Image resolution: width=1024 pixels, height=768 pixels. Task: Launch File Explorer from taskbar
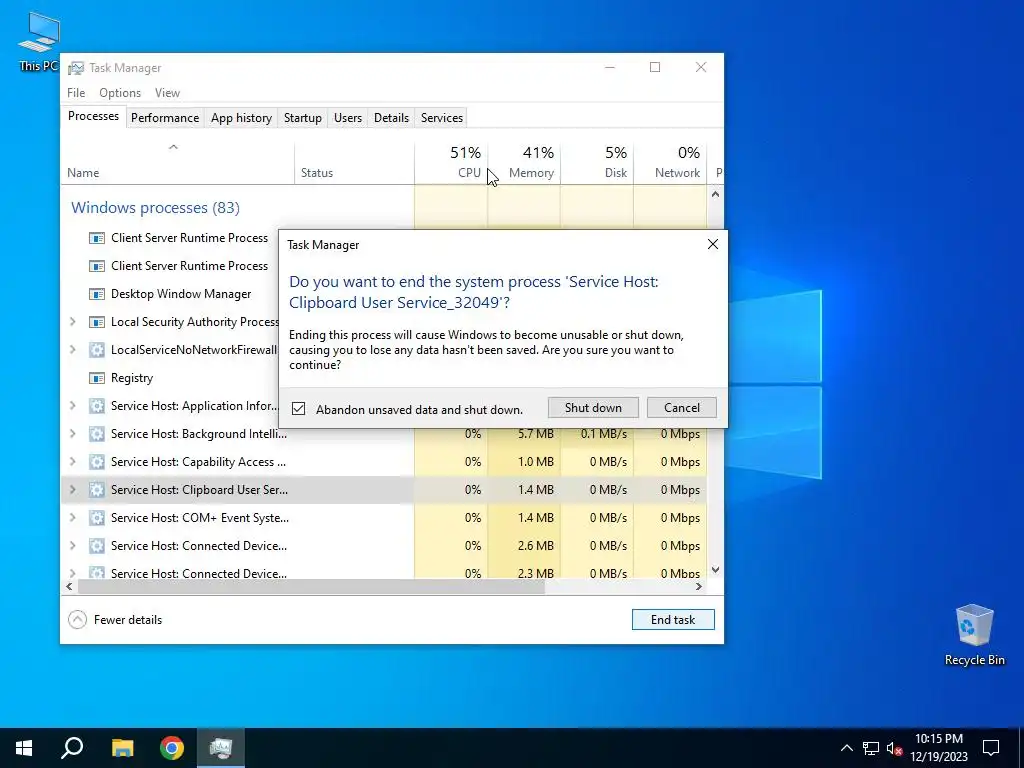(x=122, y=748)
